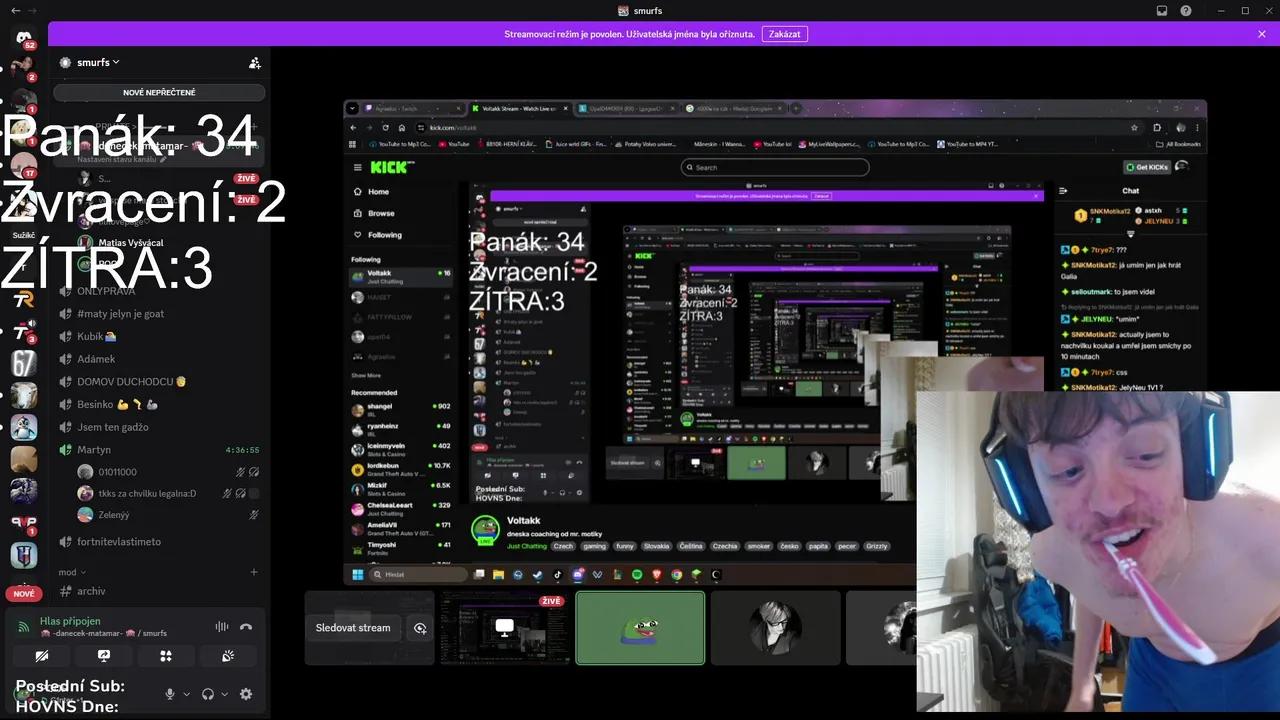Image resolution: width=1280 pixels, height=720 pixels.
Task: Click Zakázat to disable streamer mode
Action: 785,34
